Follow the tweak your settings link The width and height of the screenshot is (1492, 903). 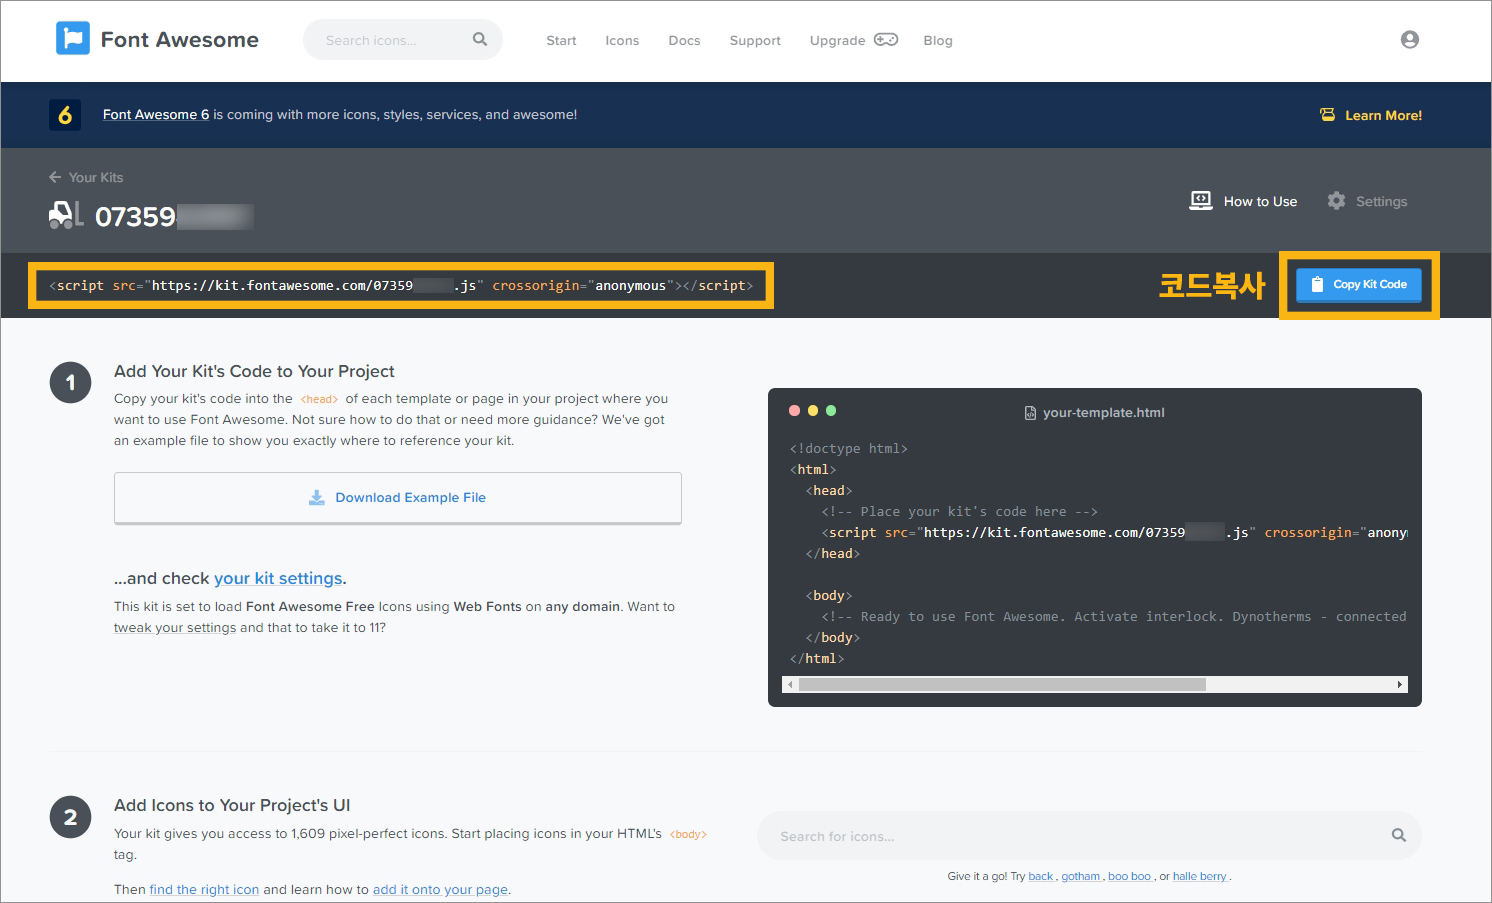pos(175,628)
